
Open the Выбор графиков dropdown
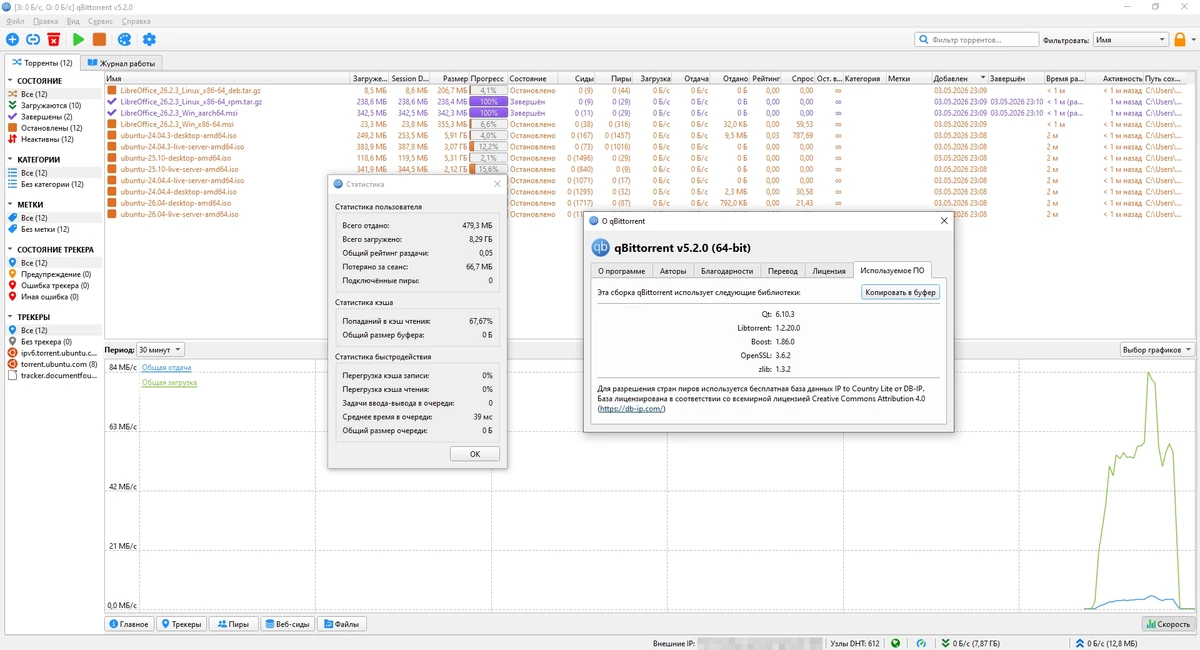[1157, 350]
